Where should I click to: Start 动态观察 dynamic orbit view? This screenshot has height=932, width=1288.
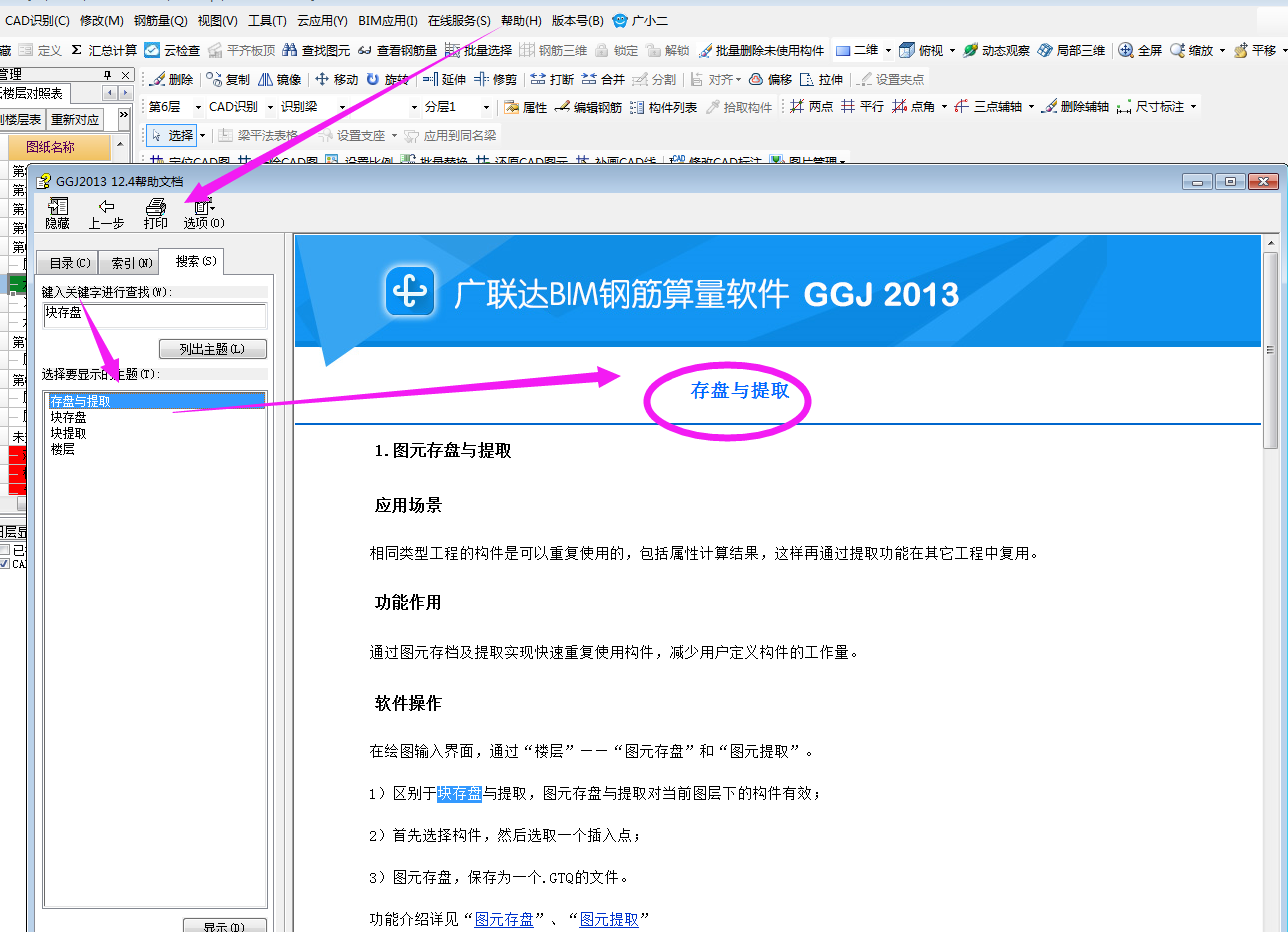pos(996,50)
